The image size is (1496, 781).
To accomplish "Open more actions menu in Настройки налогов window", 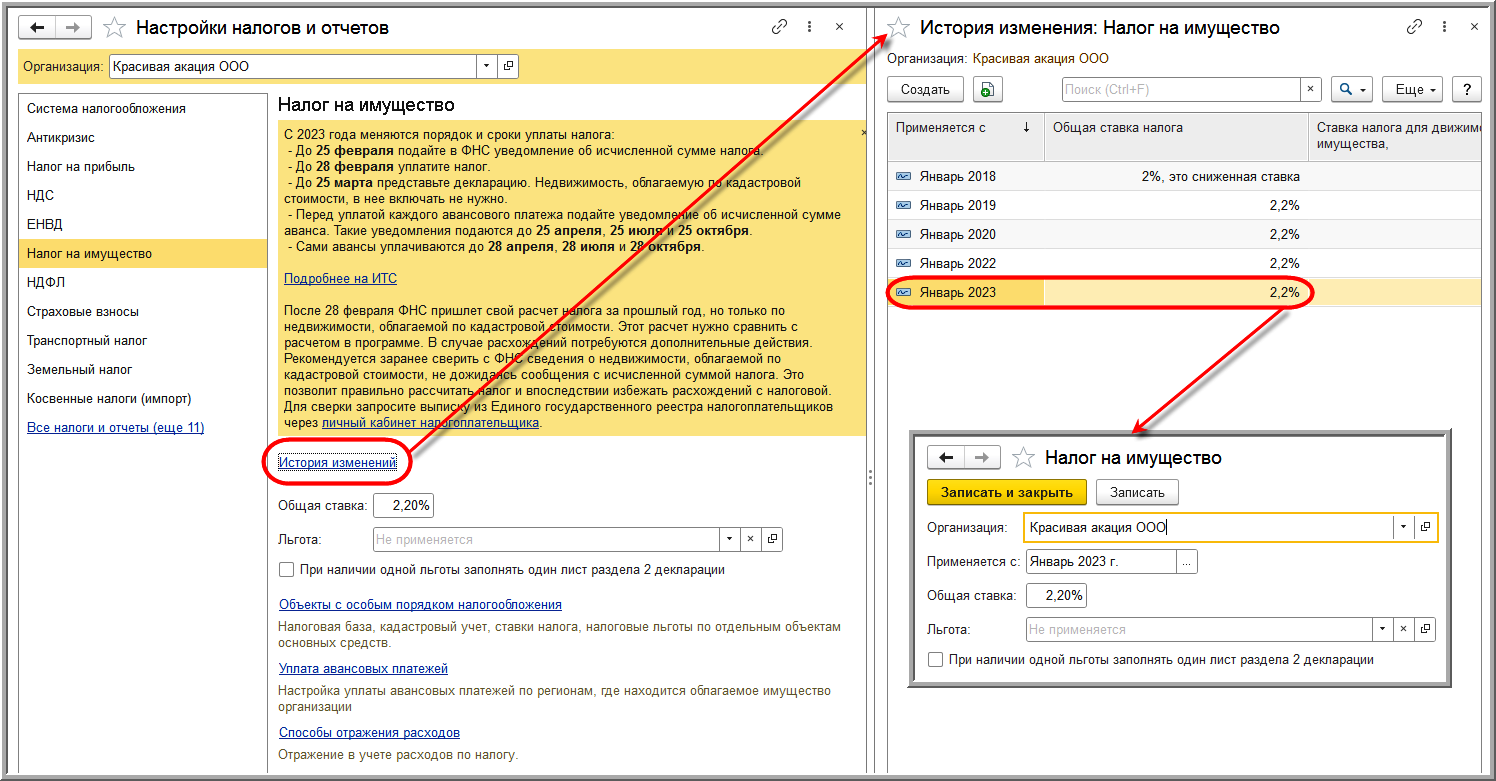I will tap(809, 27).
